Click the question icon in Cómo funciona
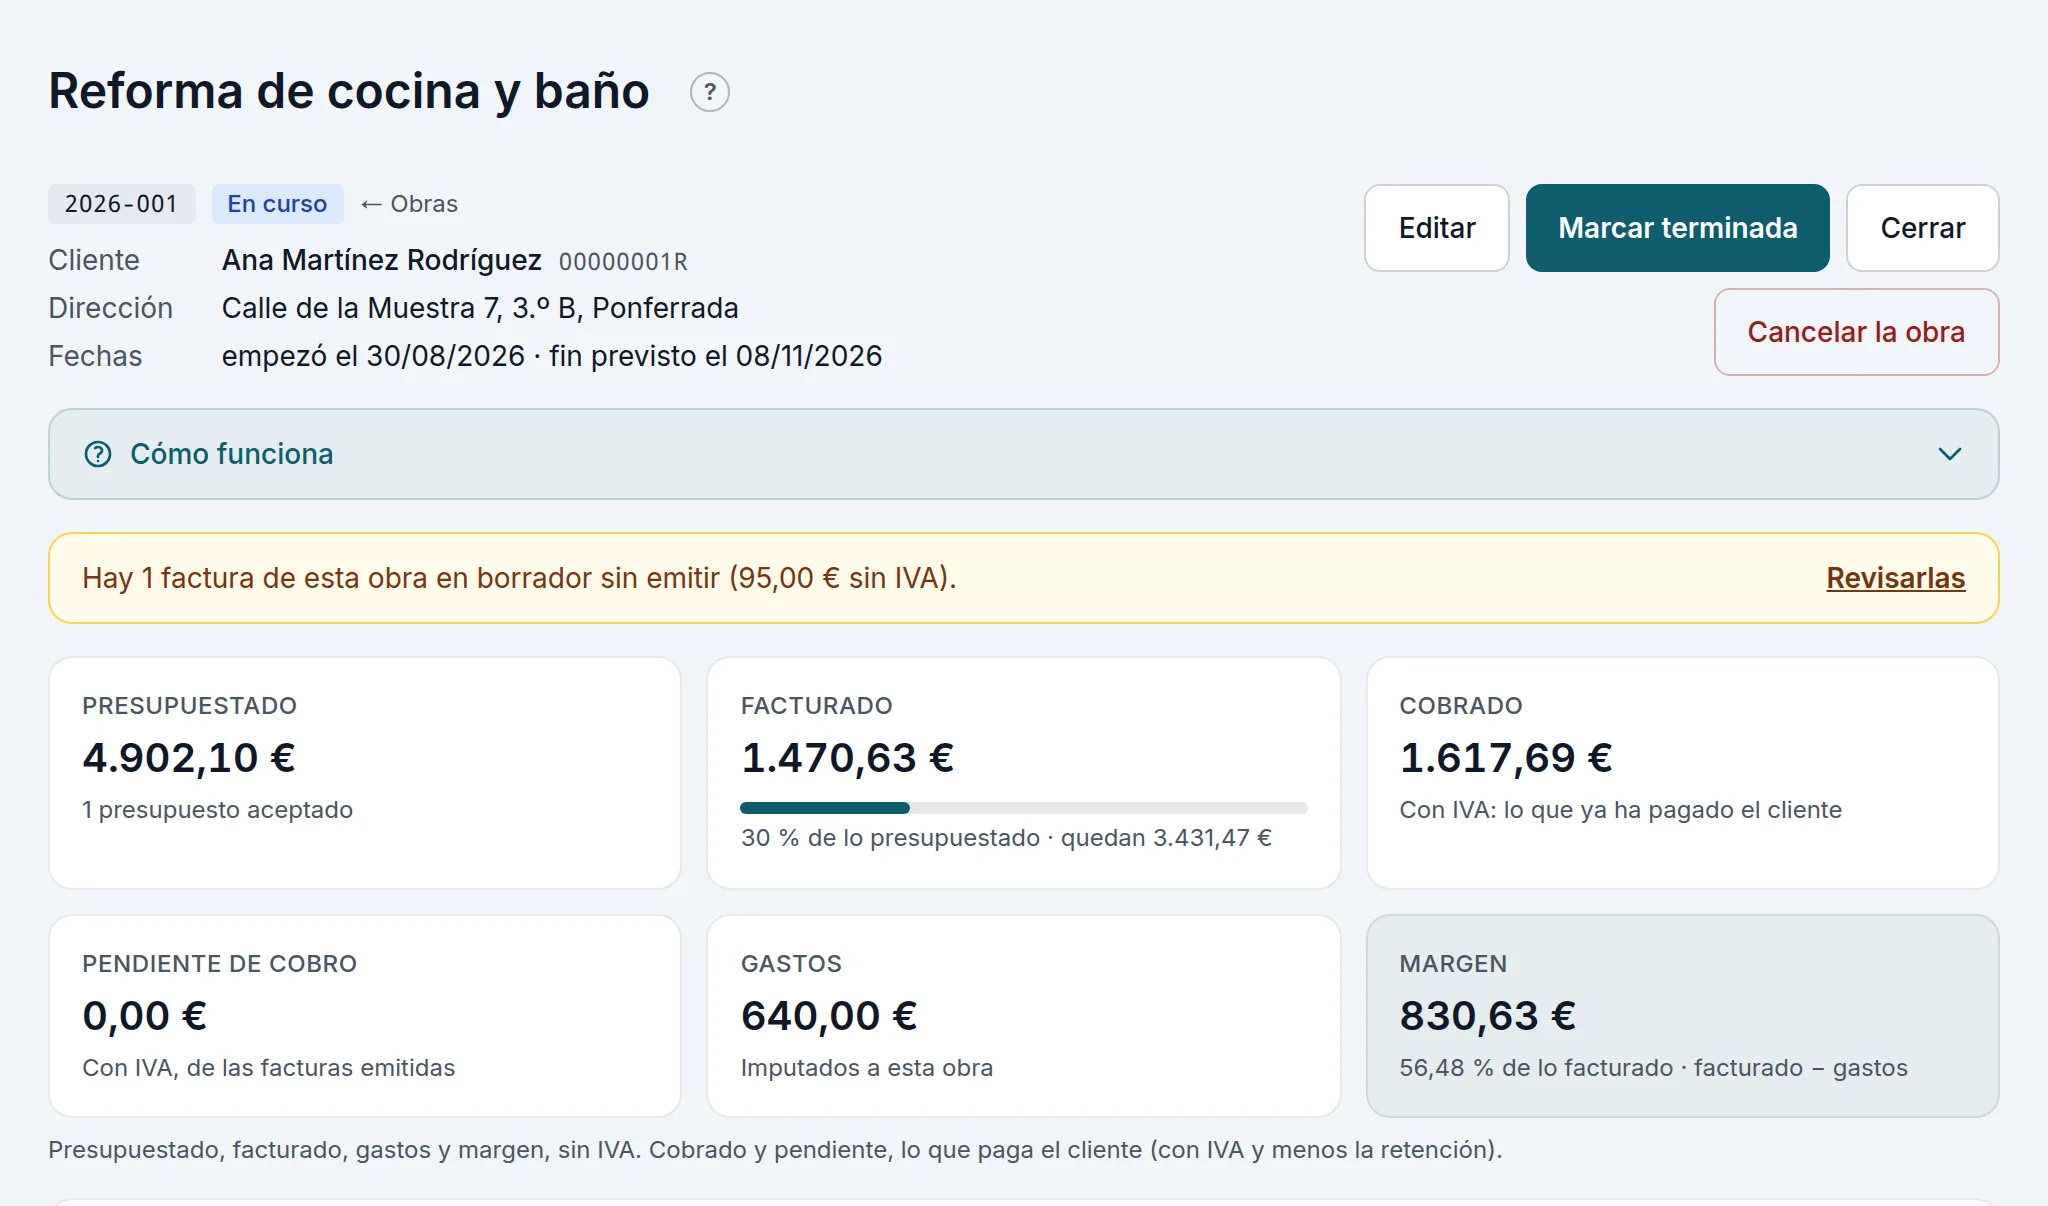 point(98,454)
